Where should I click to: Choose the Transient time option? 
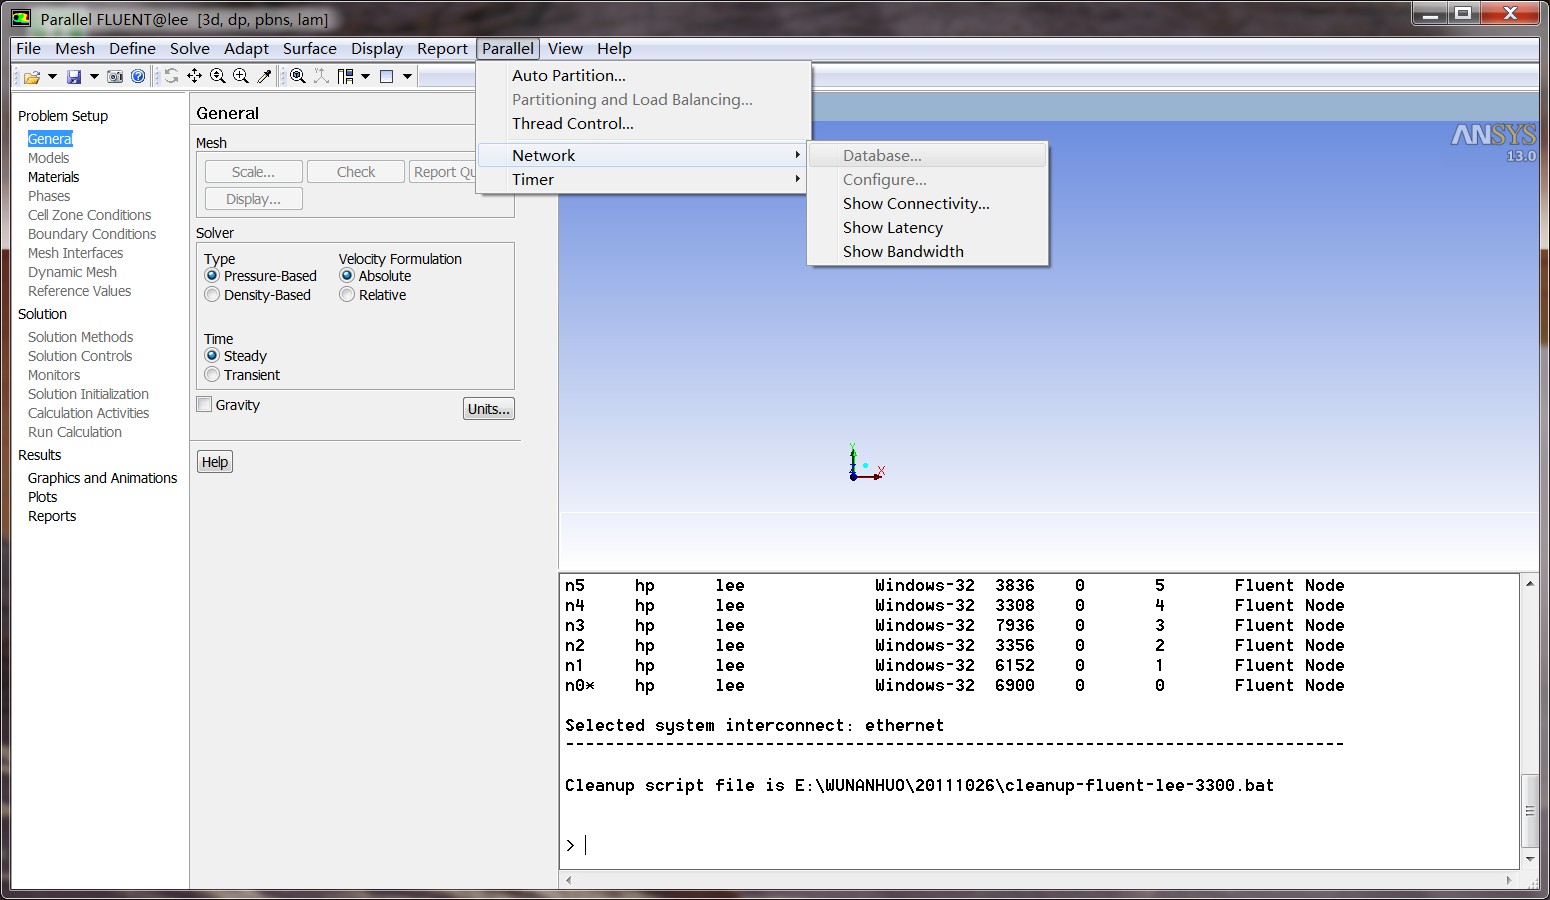pos(212,375)
